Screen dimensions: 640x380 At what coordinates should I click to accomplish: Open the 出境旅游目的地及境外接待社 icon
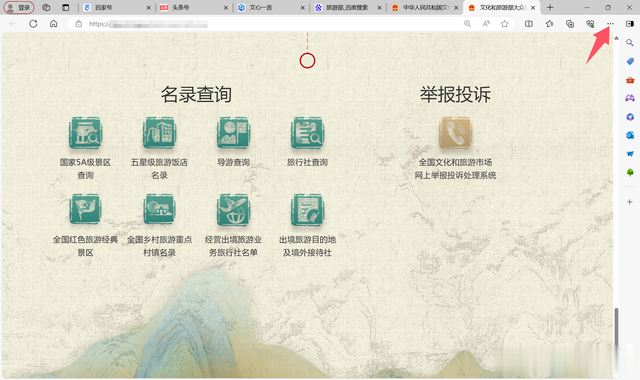click(307, 209)
